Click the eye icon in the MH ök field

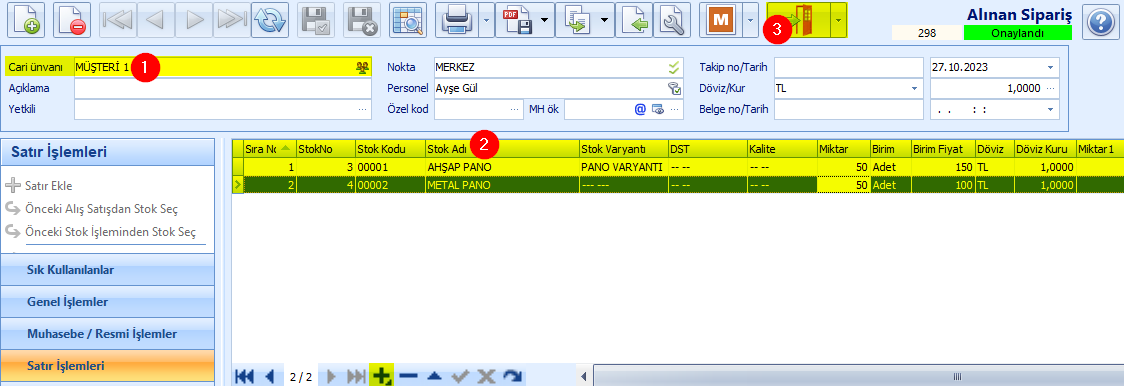click(x=658, y=109)
